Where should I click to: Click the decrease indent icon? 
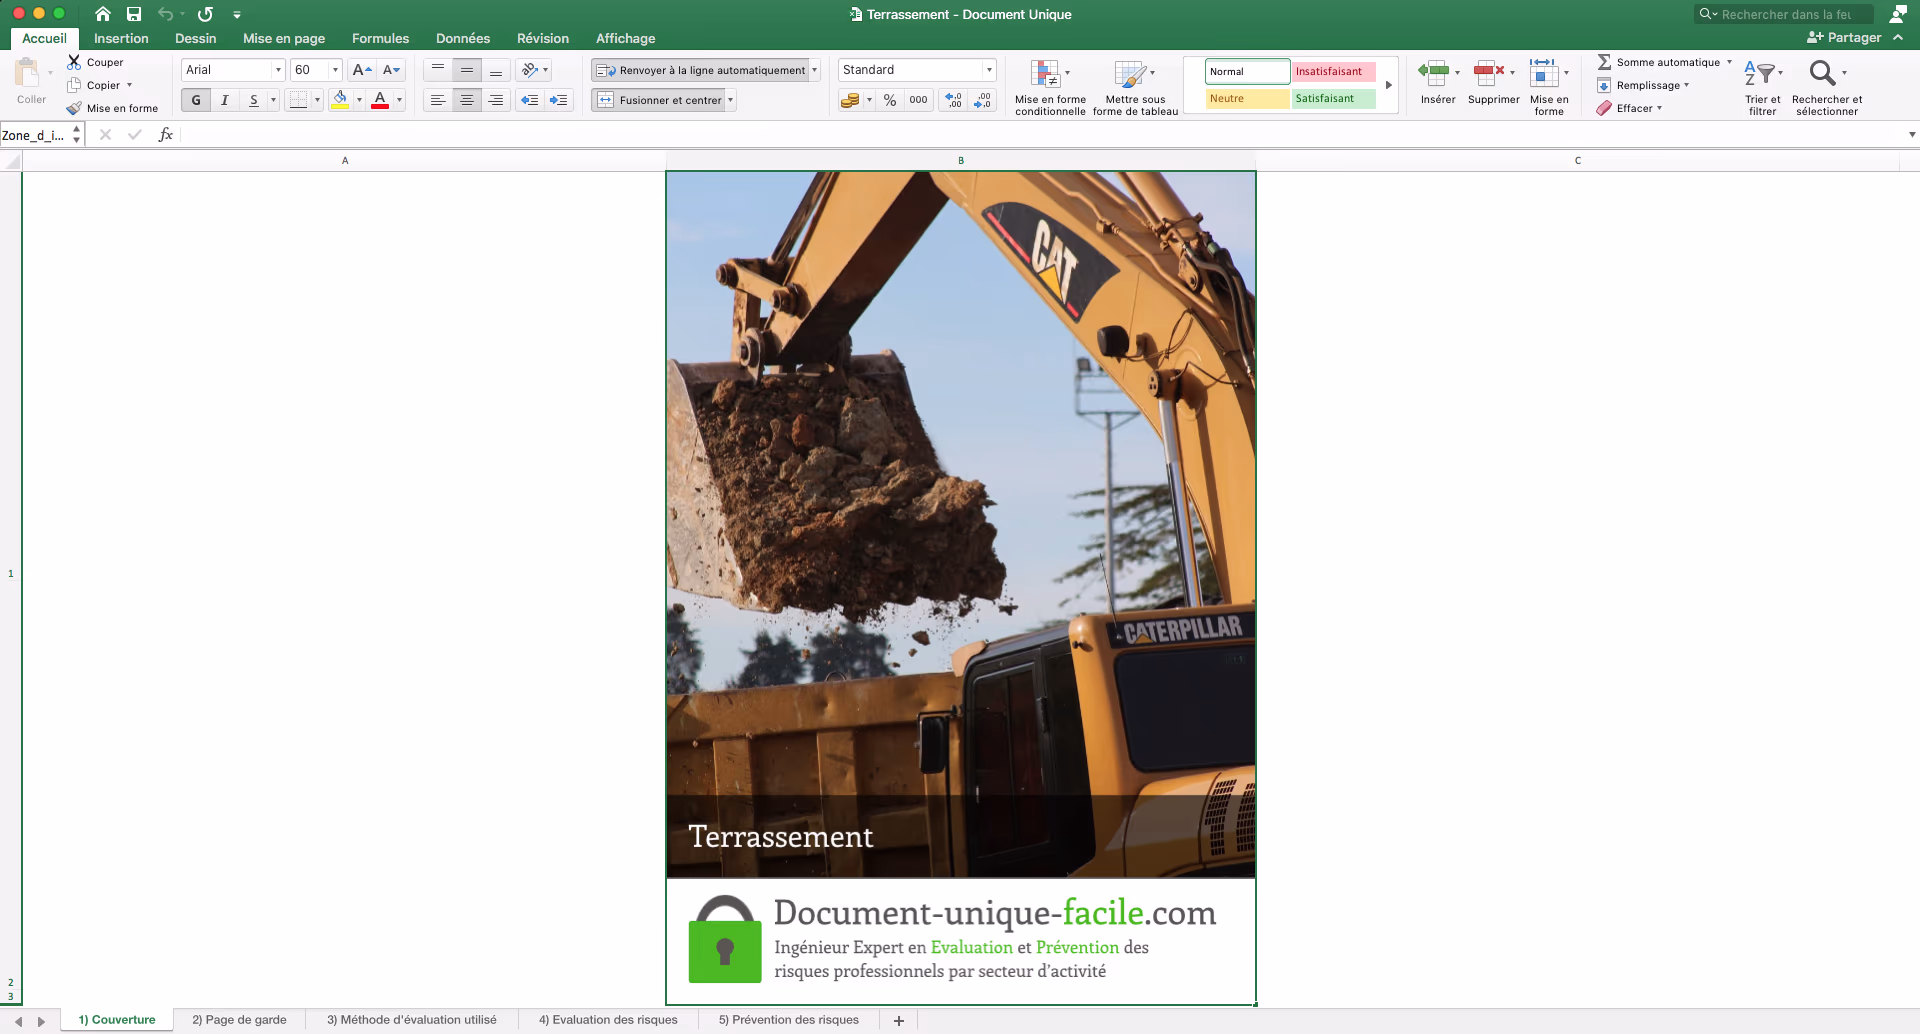(530, 100)
